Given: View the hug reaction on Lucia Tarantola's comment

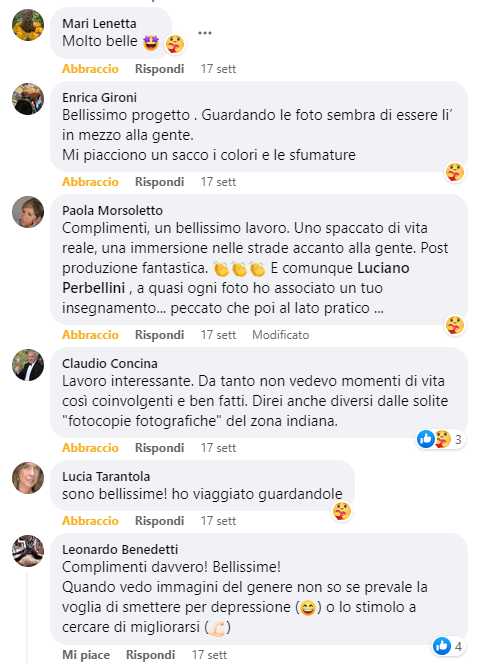Looking at the screenshot, I should pos(342,512).
